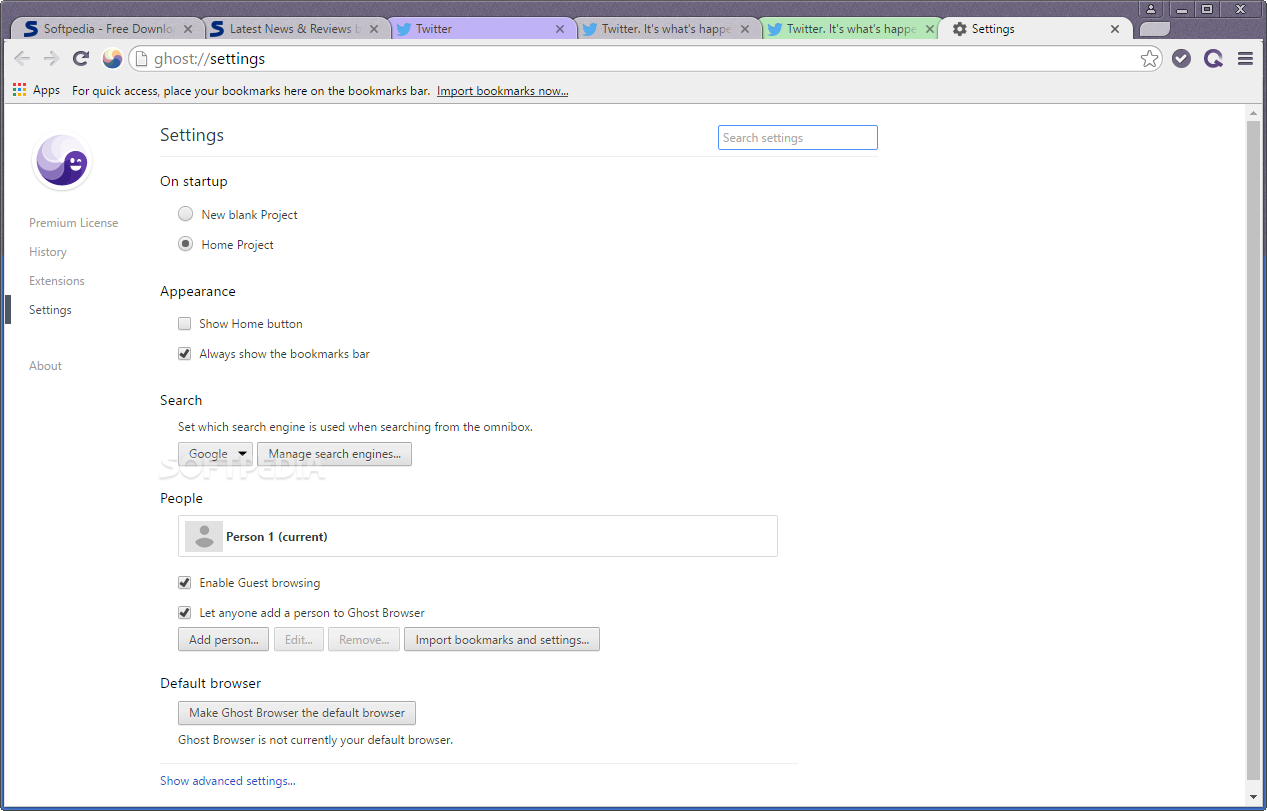This screenshot has width=1267, height=811.
Task: Enable Show Home button checkbox
Action: click(x=184, y=323)
